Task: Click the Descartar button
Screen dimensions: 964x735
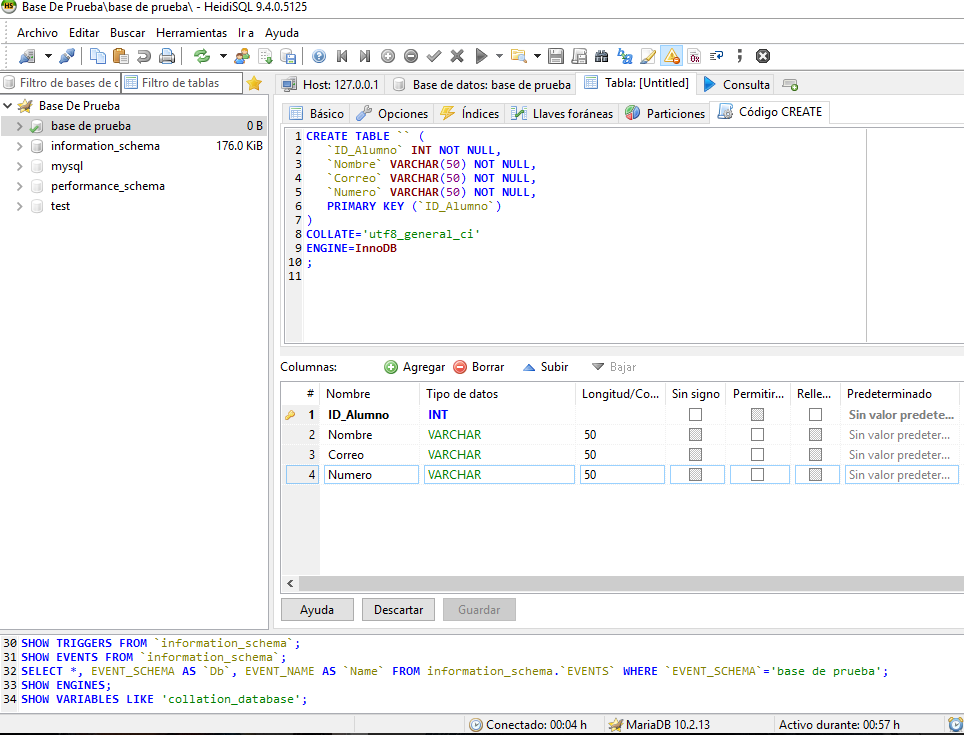Action: (398, 609)
